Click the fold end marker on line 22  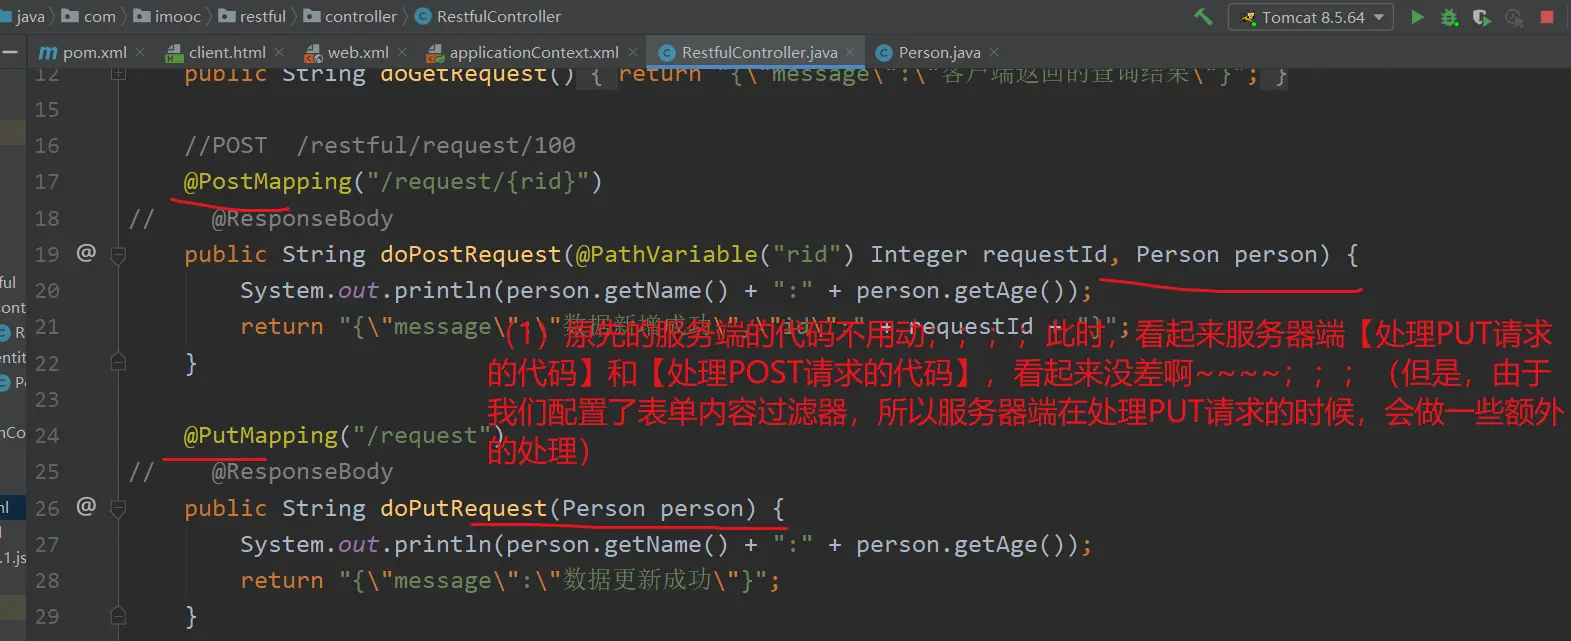[118, 362]
